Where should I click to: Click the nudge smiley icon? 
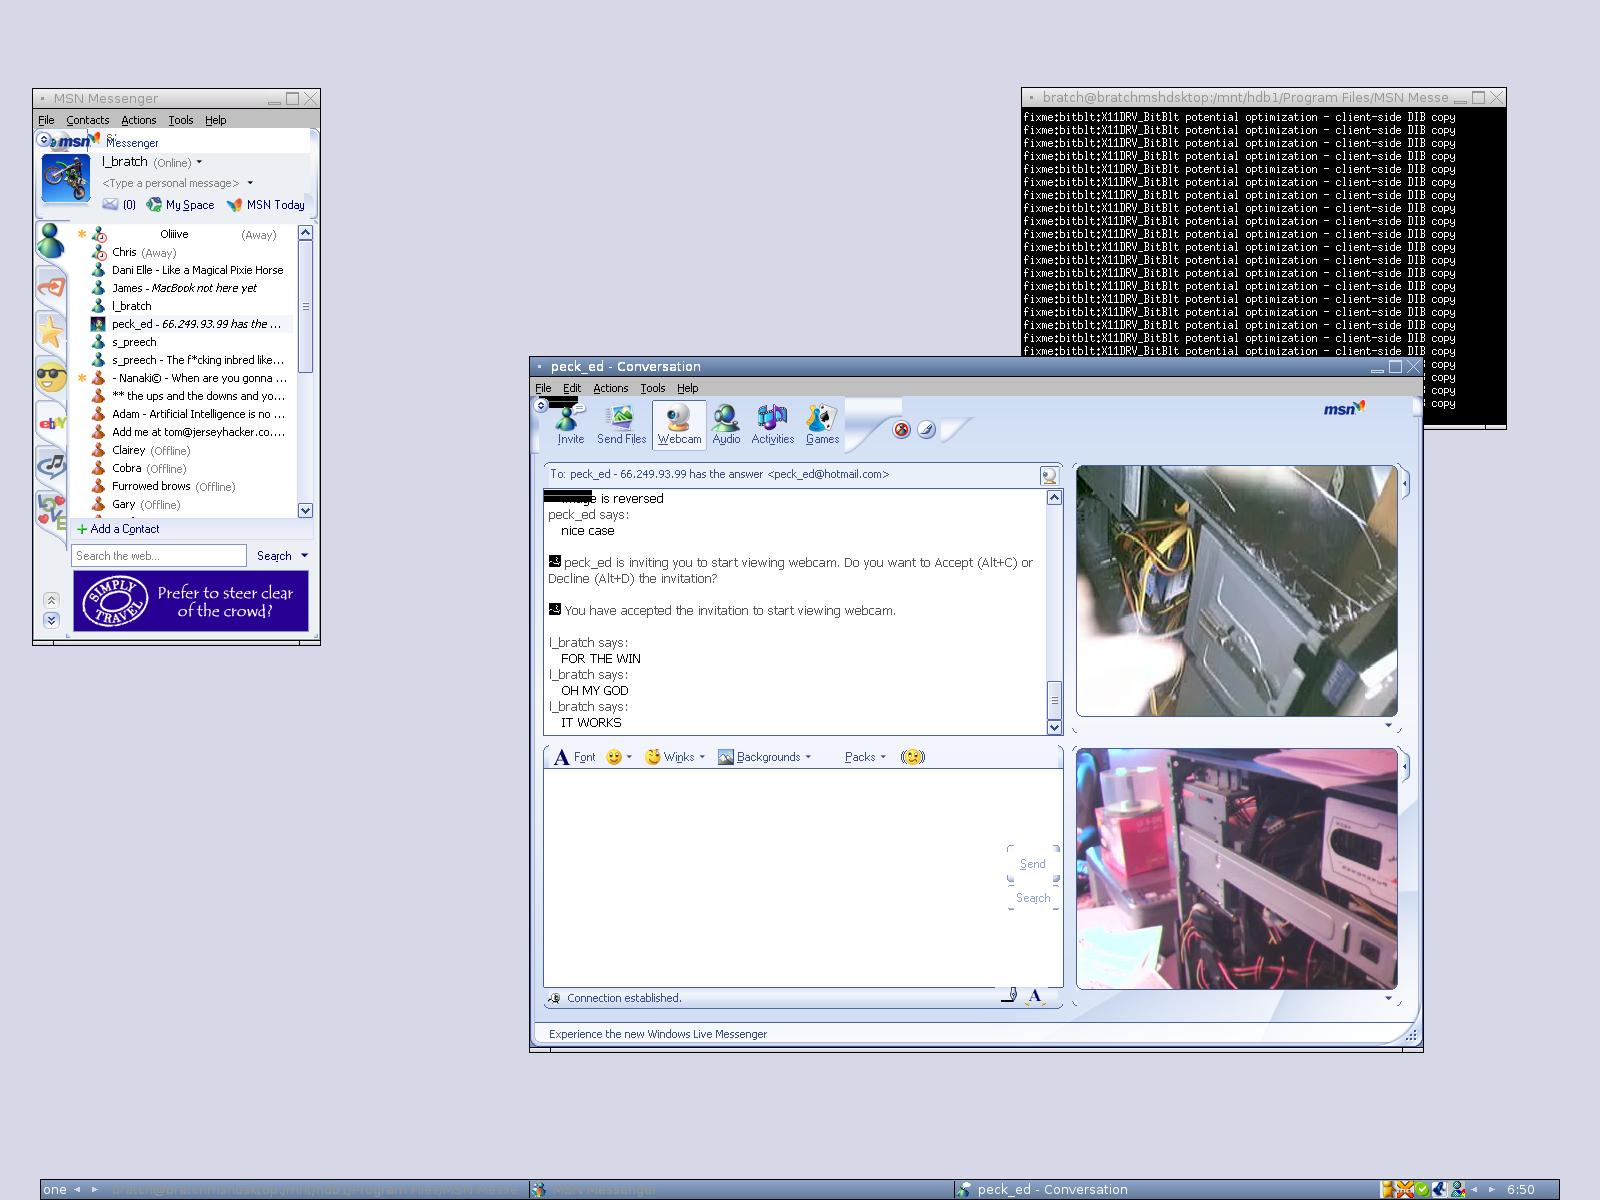tap(912, 757)
